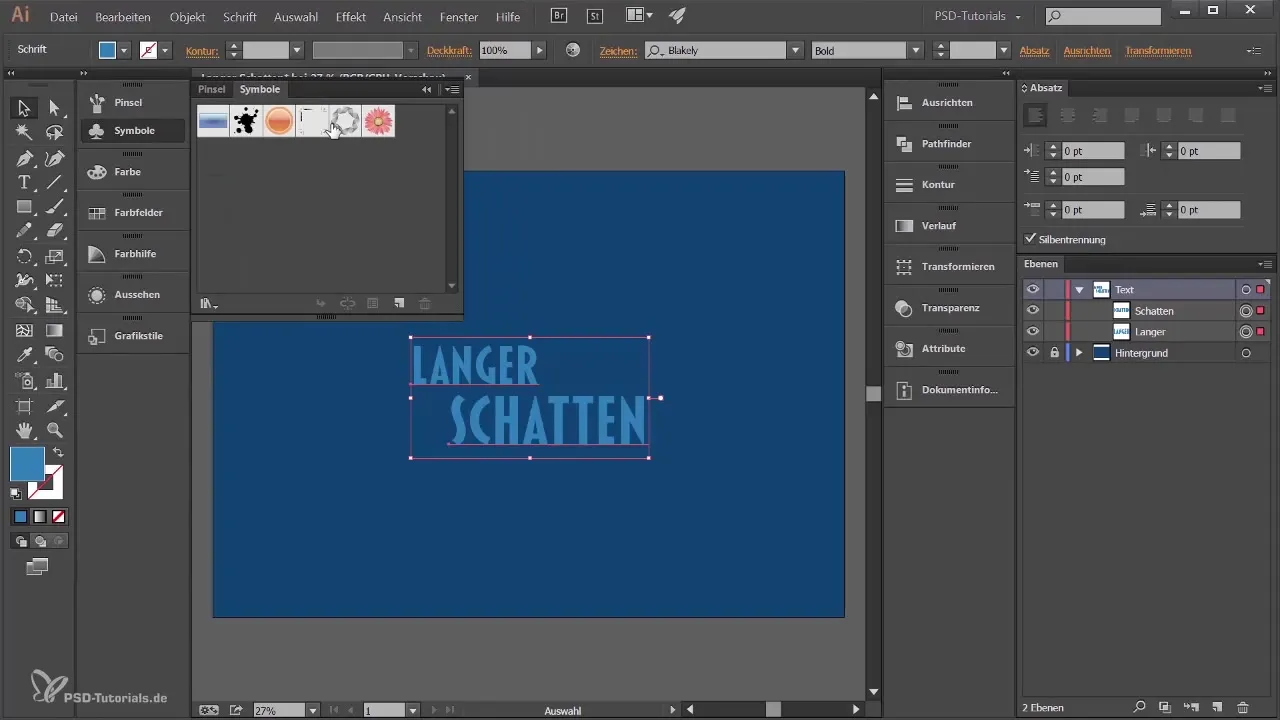Open the stroke color dropdown in control bar

pyautogui.click(x=165, y=50)
